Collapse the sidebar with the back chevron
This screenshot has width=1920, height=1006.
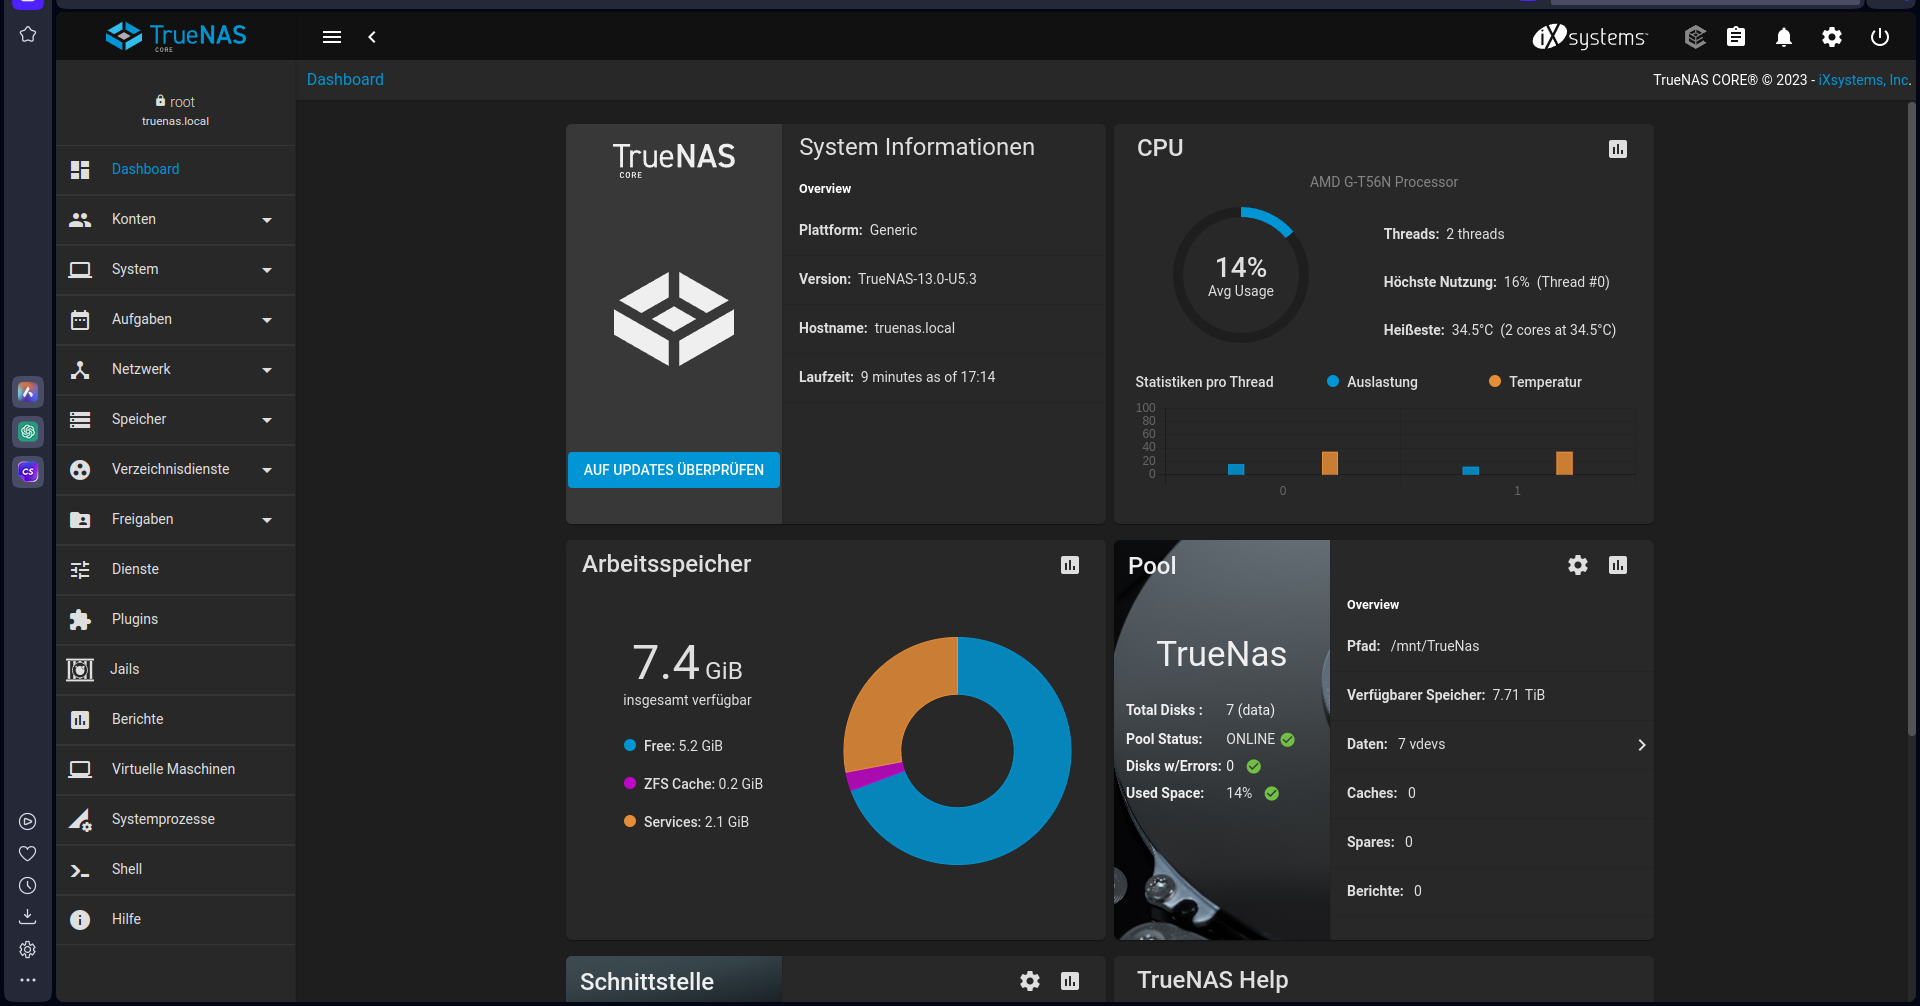372,37
